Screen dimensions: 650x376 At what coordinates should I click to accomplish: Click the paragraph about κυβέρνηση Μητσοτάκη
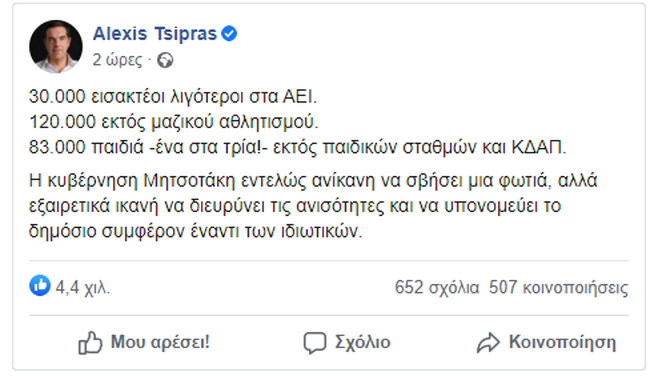313,206
